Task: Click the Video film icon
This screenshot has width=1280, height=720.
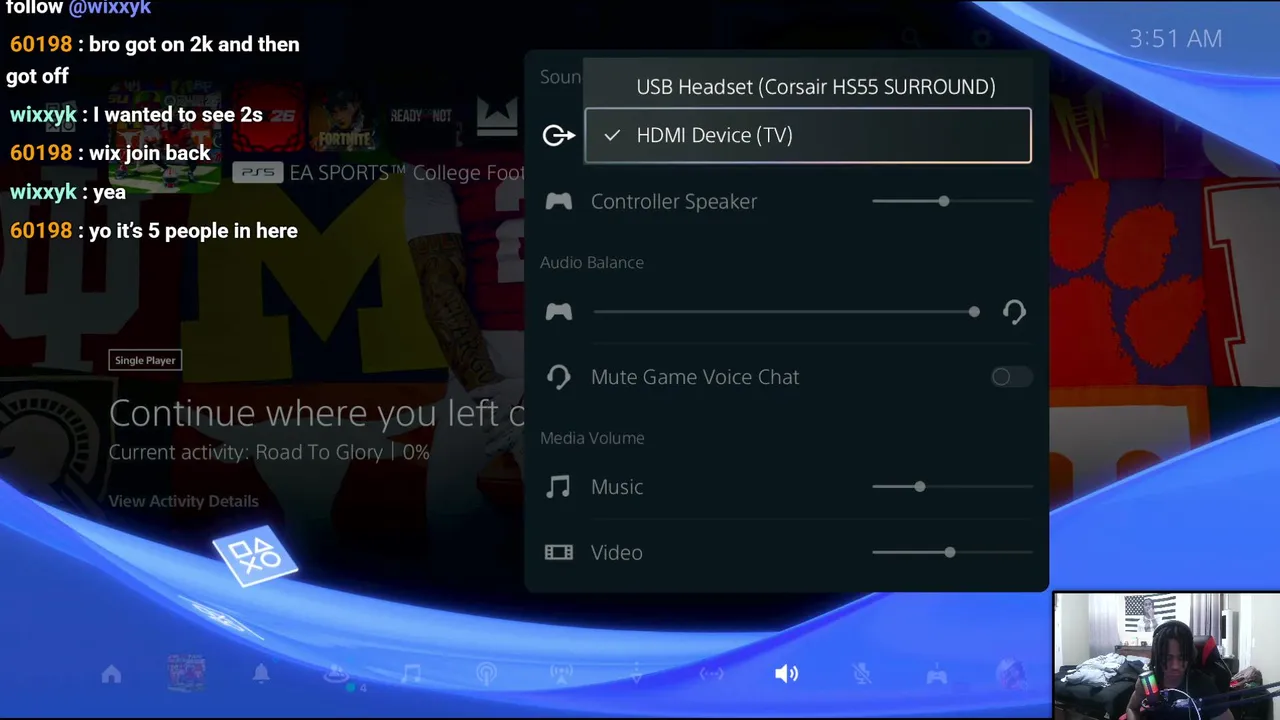Action: (x=558, y=552)
